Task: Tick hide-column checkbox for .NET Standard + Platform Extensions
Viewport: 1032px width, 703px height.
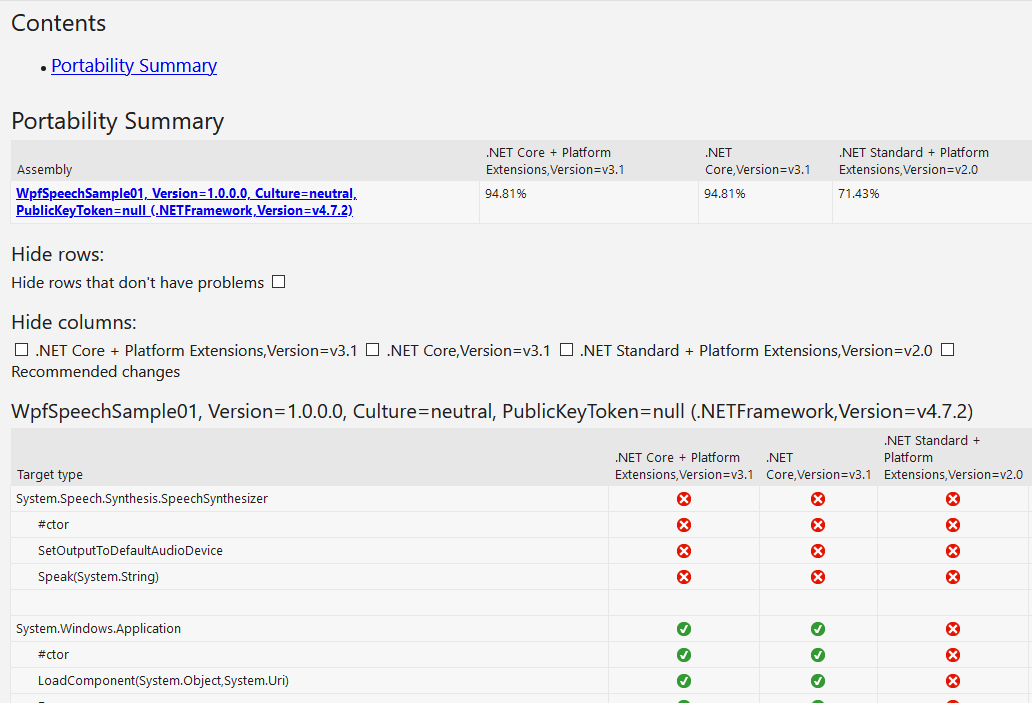Action: point(566,350)
